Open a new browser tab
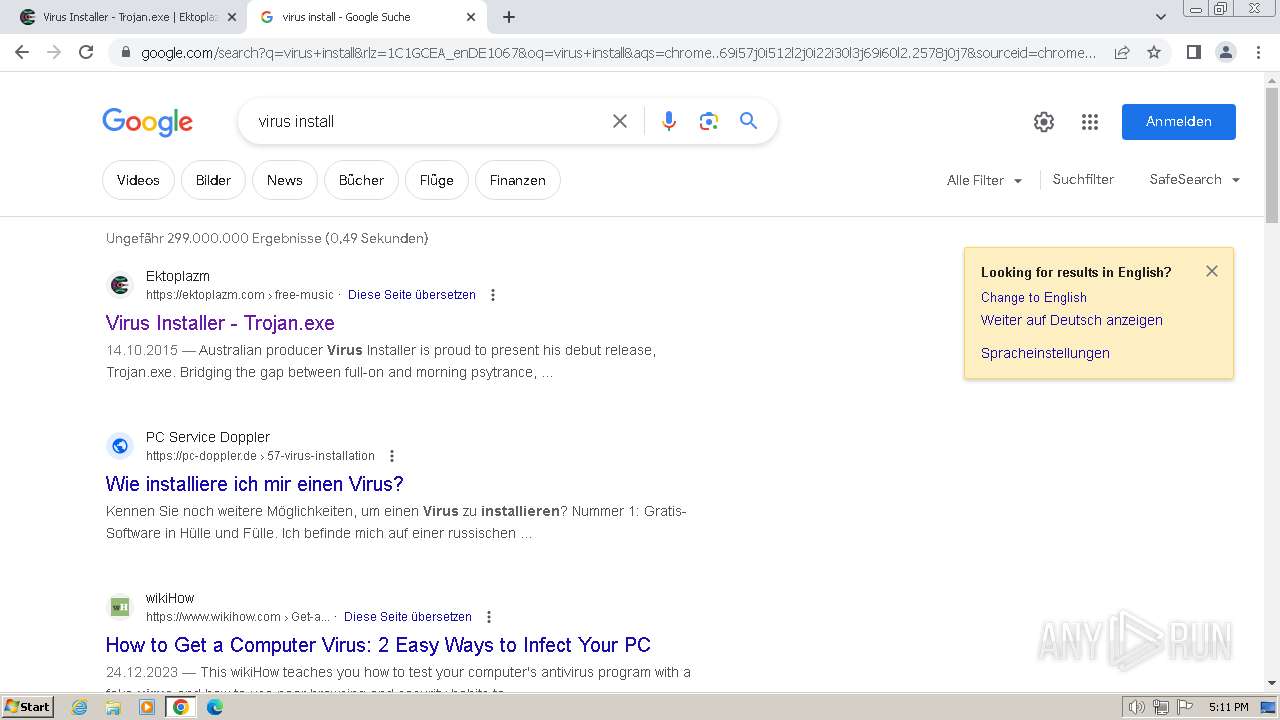 pyautogui.click(x=509, y=17)
